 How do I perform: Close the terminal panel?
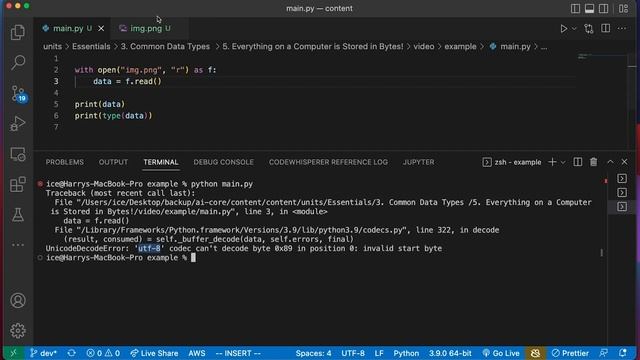click(x=624, y=162)
